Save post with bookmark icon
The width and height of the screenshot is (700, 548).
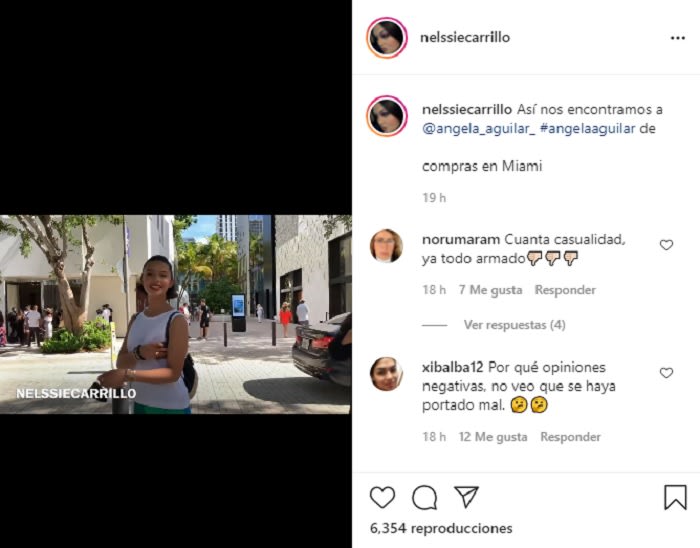675,497
